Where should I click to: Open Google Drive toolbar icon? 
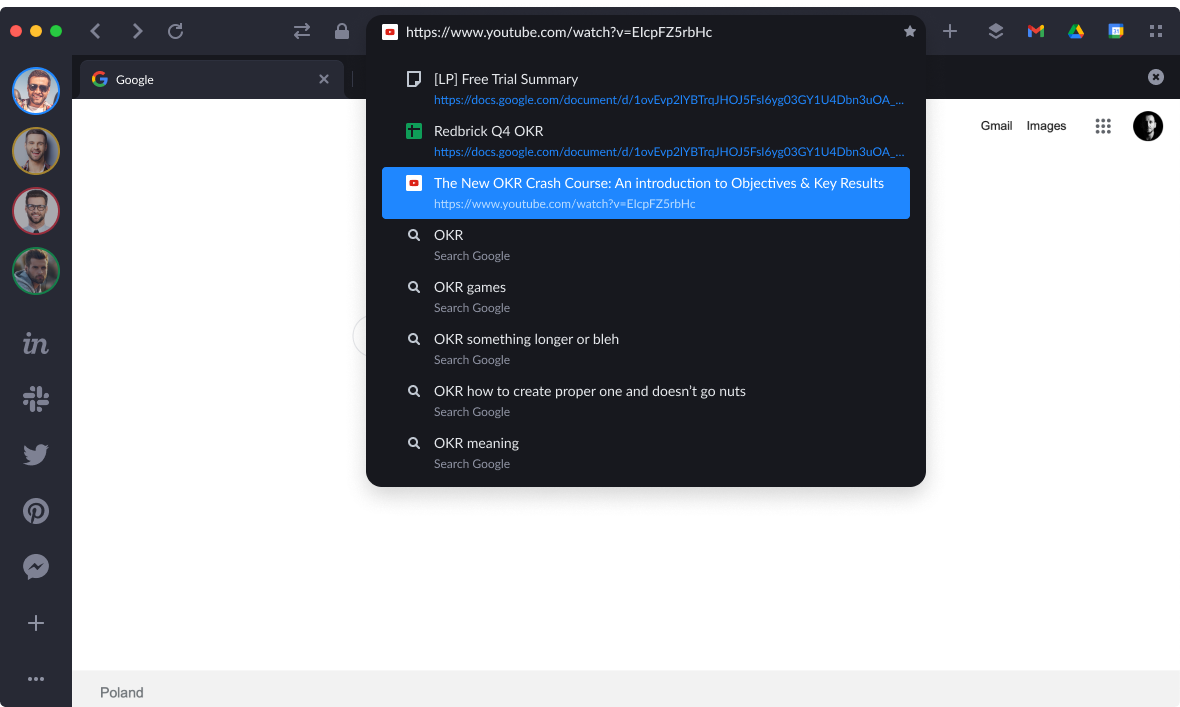pyautogui.click(x=1076, y=31)
